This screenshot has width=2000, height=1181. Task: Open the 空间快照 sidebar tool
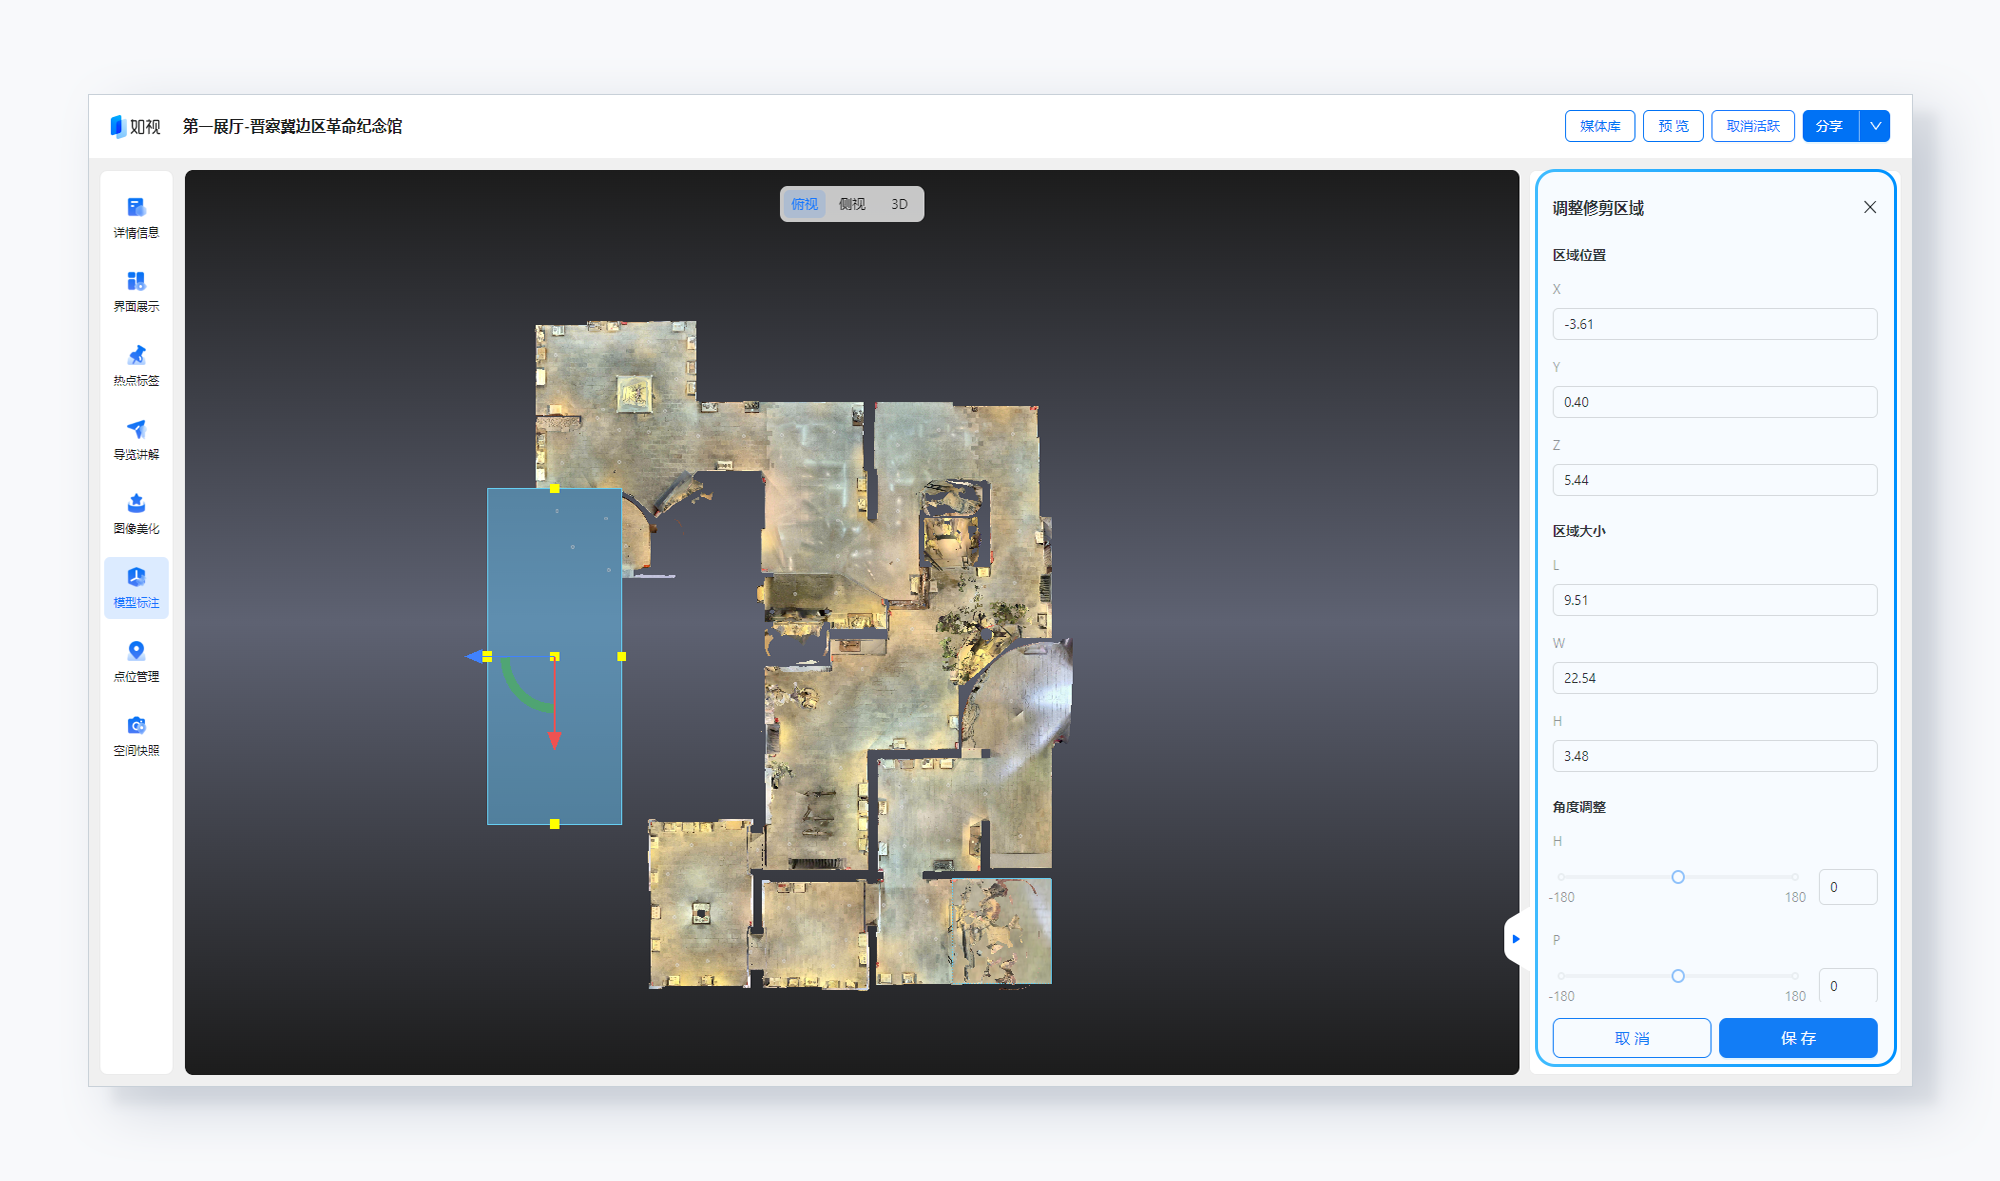[x=136, y=736]
